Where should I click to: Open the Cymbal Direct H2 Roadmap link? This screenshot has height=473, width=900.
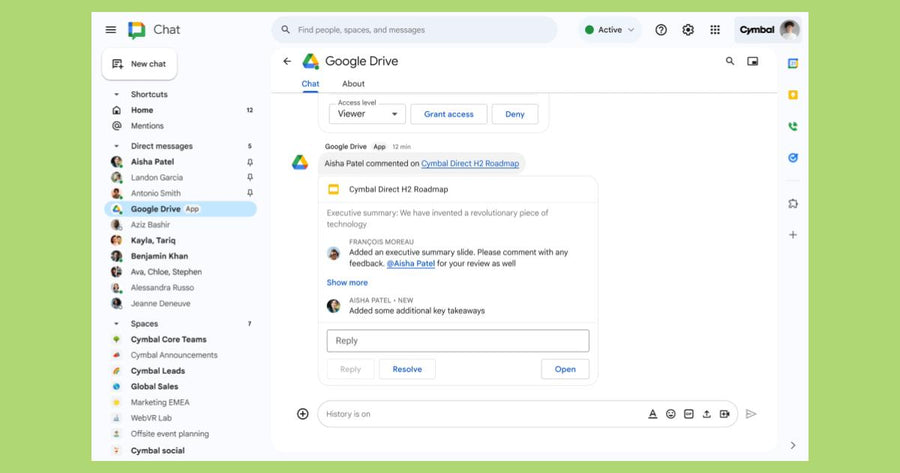470,164
